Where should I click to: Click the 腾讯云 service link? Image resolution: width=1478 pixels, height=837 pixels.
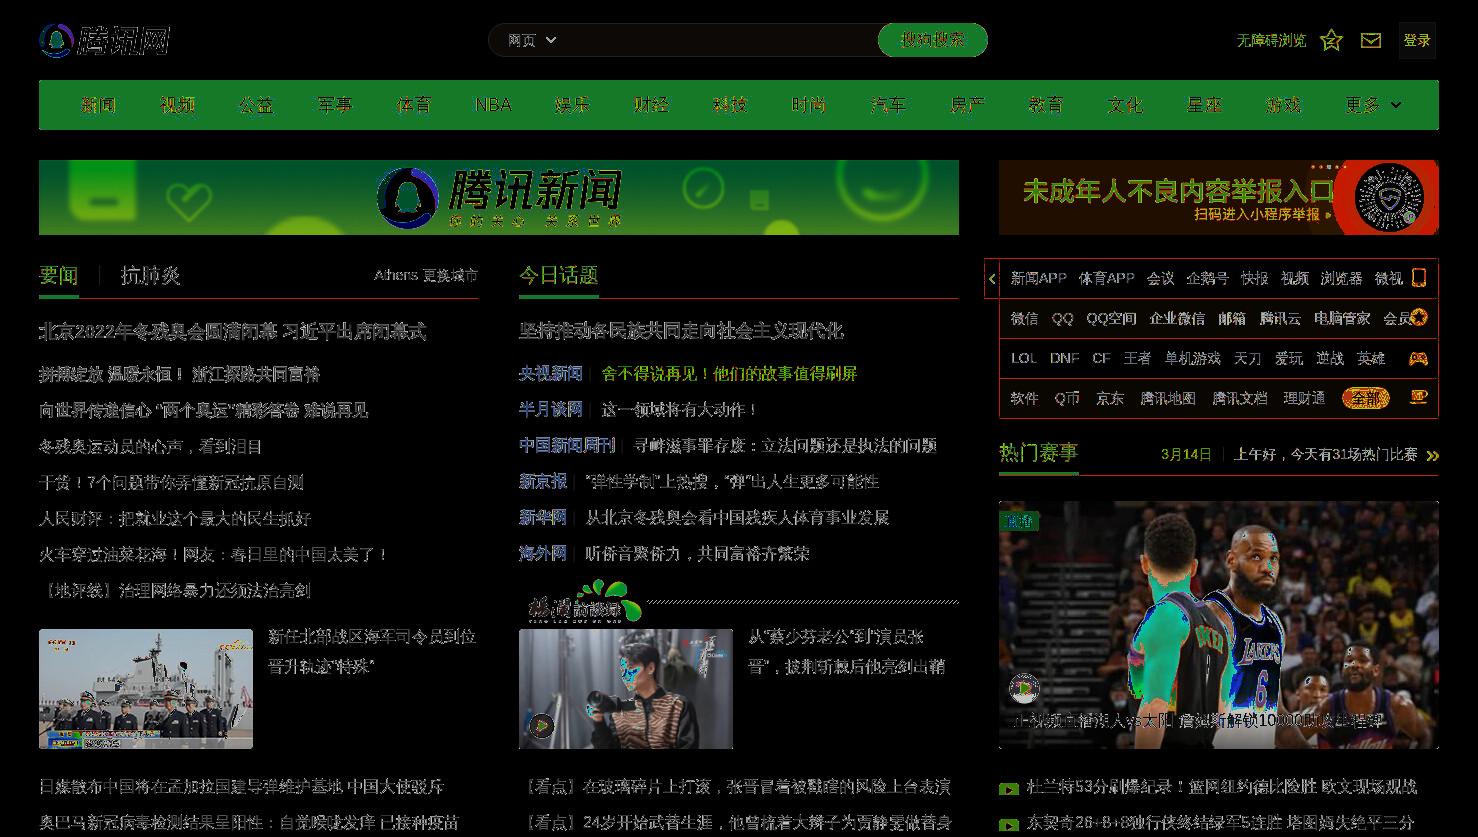1280,319
